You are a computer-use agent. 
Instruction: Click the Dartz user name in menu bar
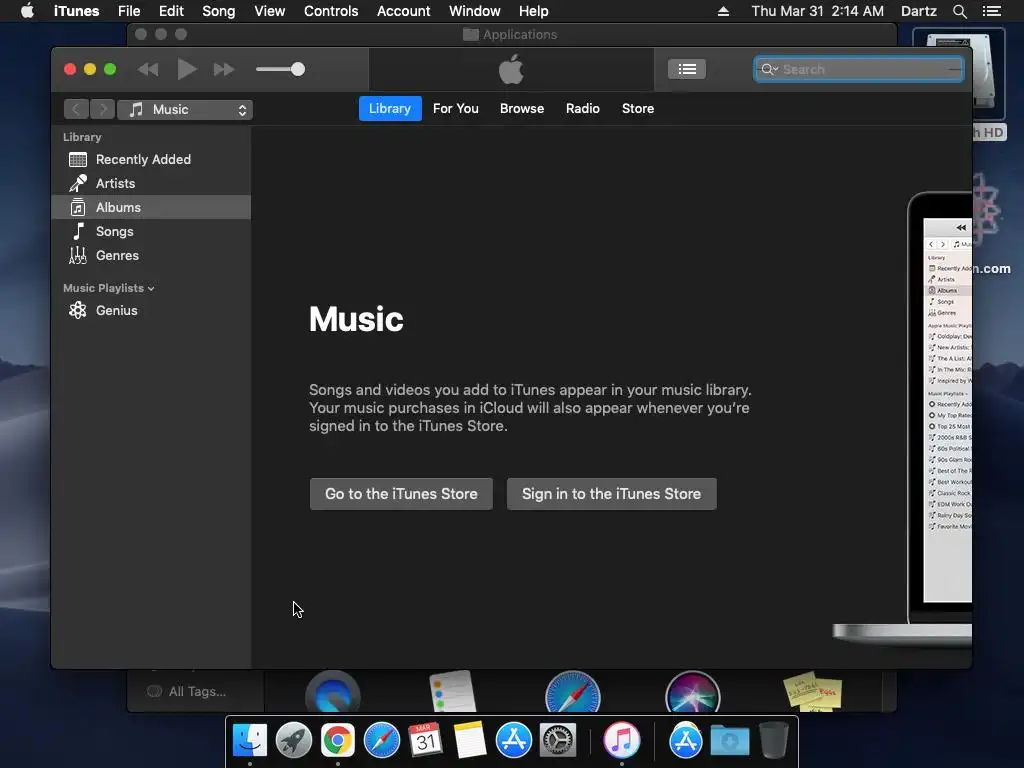coord(919,11)
